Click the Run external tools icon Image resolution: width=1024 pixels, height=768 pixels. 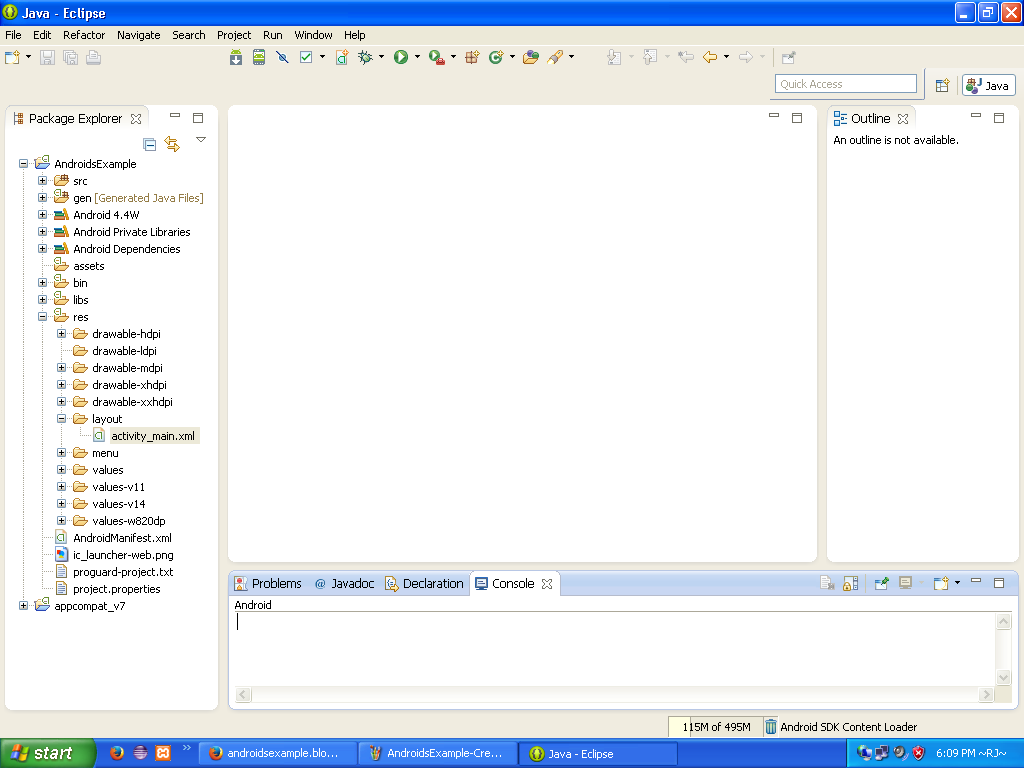(x=437, y=57)
